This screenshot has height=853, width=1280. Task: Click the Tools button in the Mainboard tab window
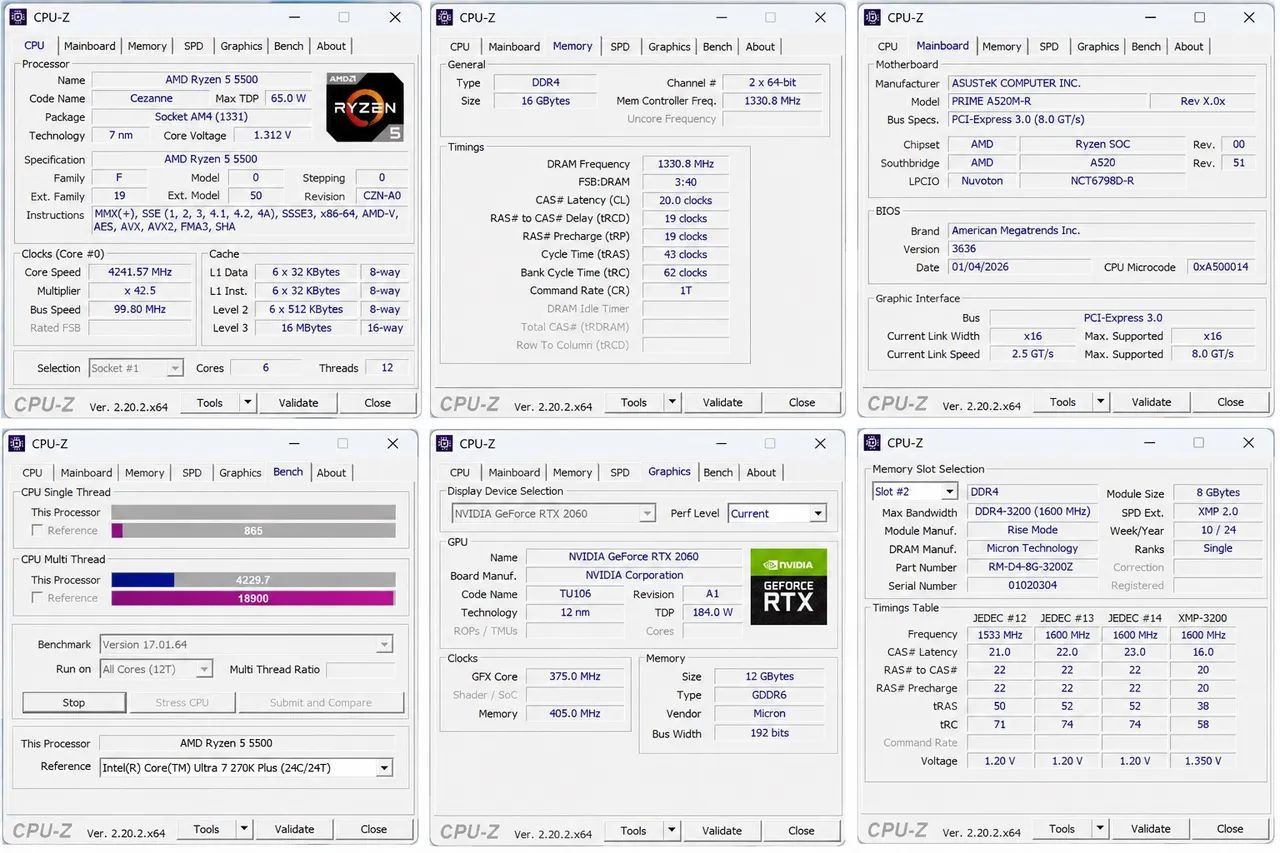1063,402
